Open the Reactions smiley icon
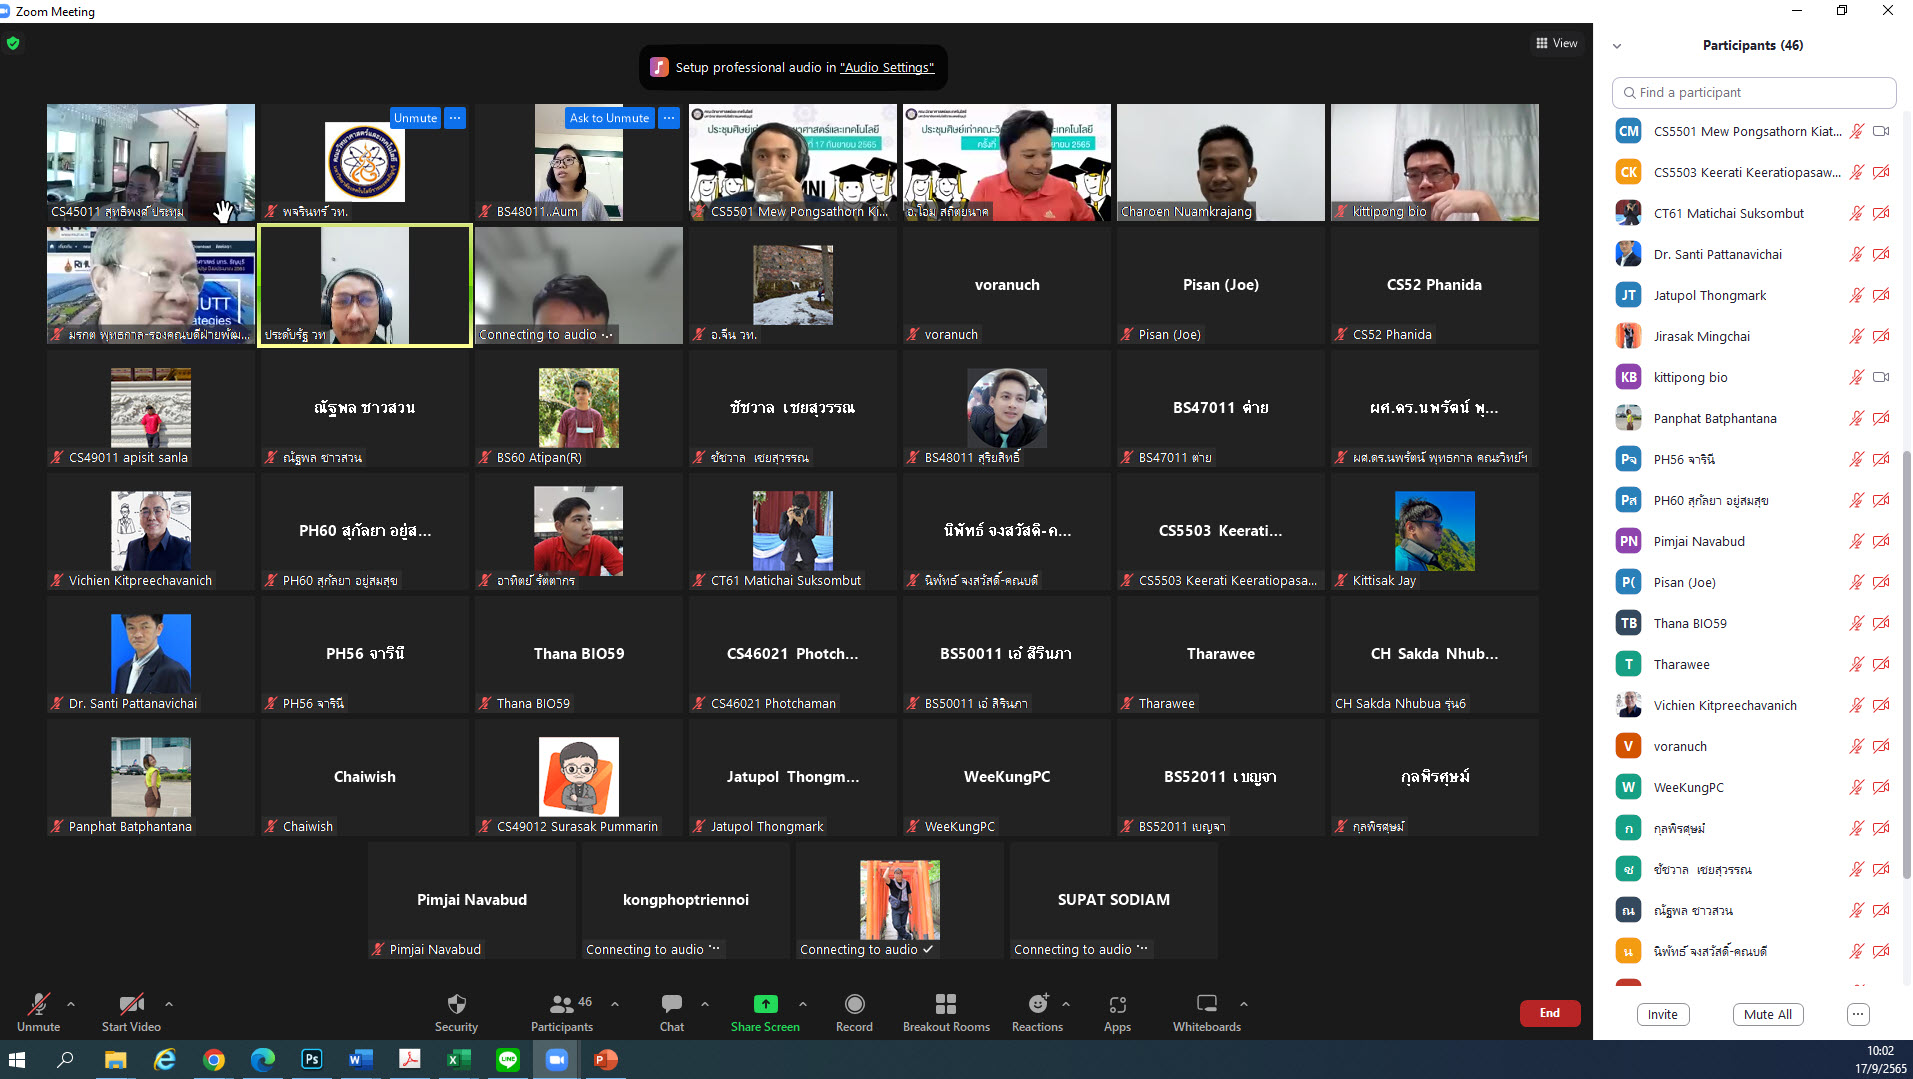This screenshot has width=1913, height=1079. click(x=1038, y=1003)
